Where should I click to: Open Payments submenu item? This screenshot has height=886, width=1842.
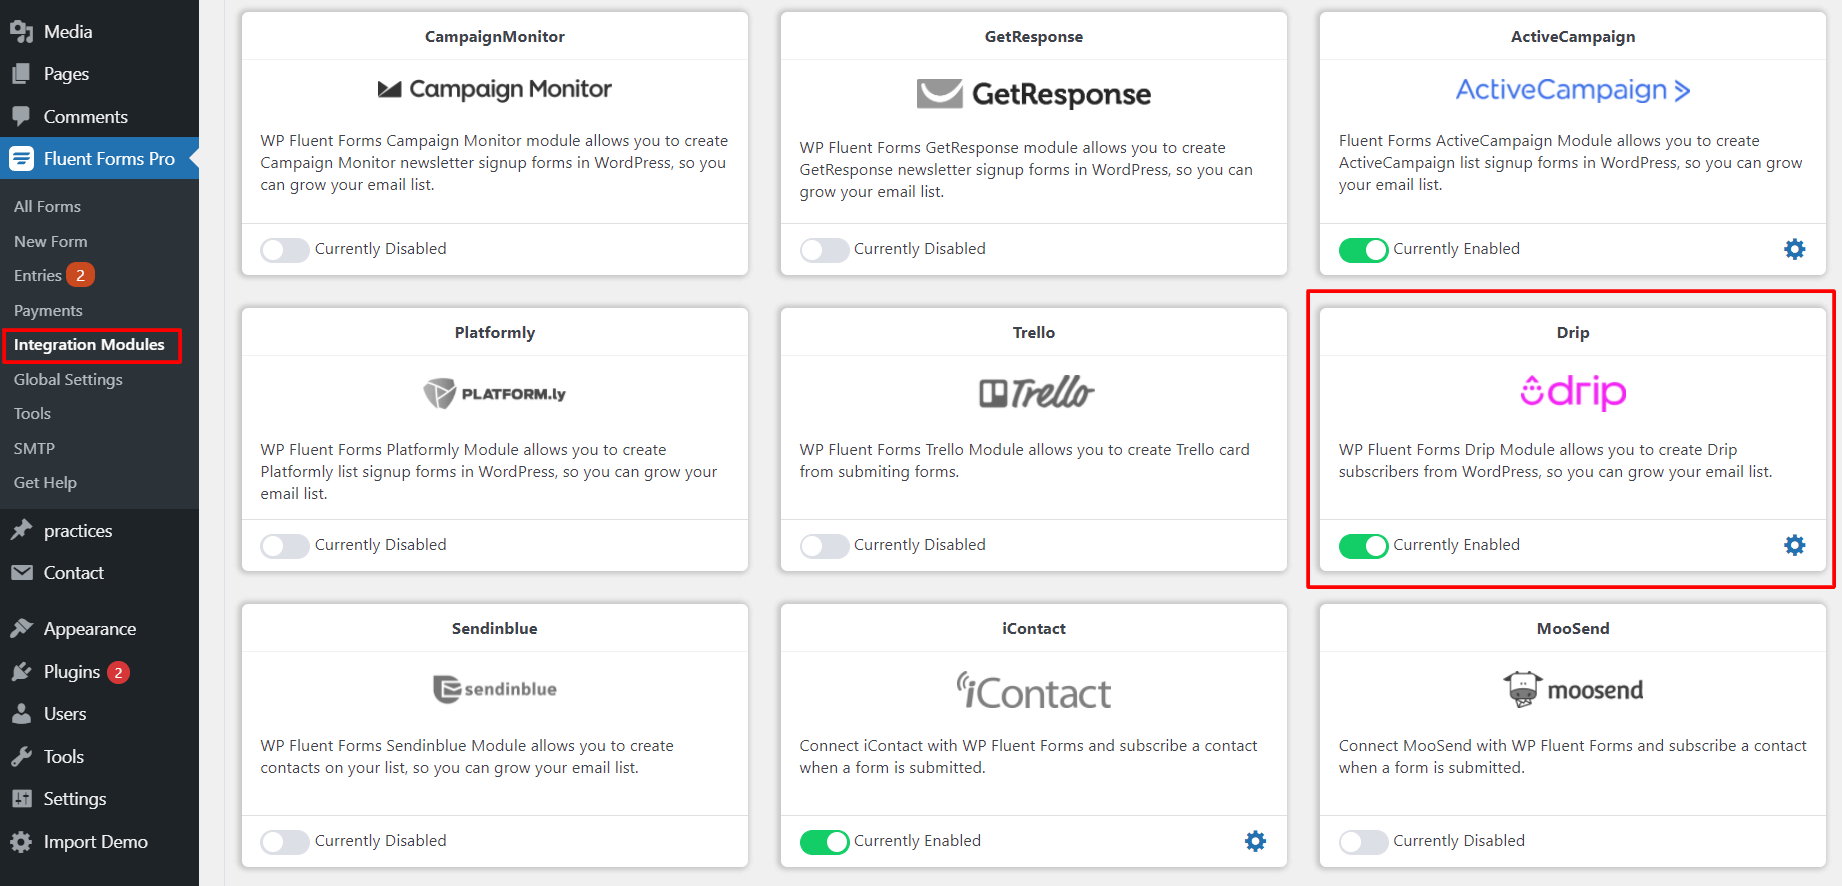click(x=48, y=310)
